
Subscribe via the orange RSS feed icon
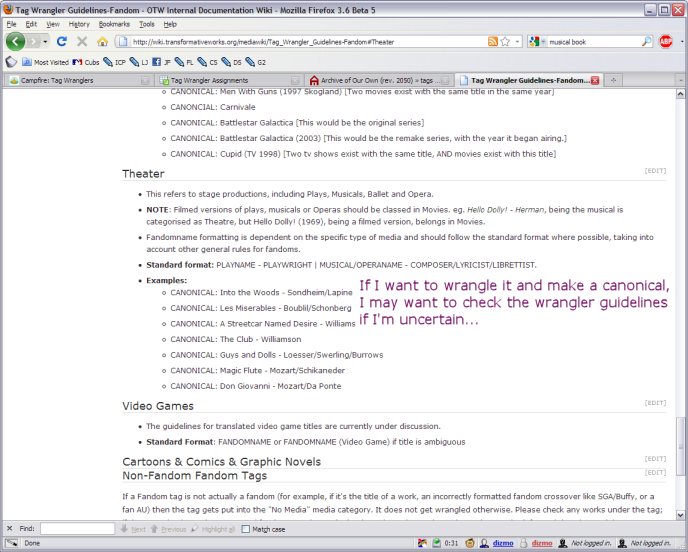[x=493, y=42]
